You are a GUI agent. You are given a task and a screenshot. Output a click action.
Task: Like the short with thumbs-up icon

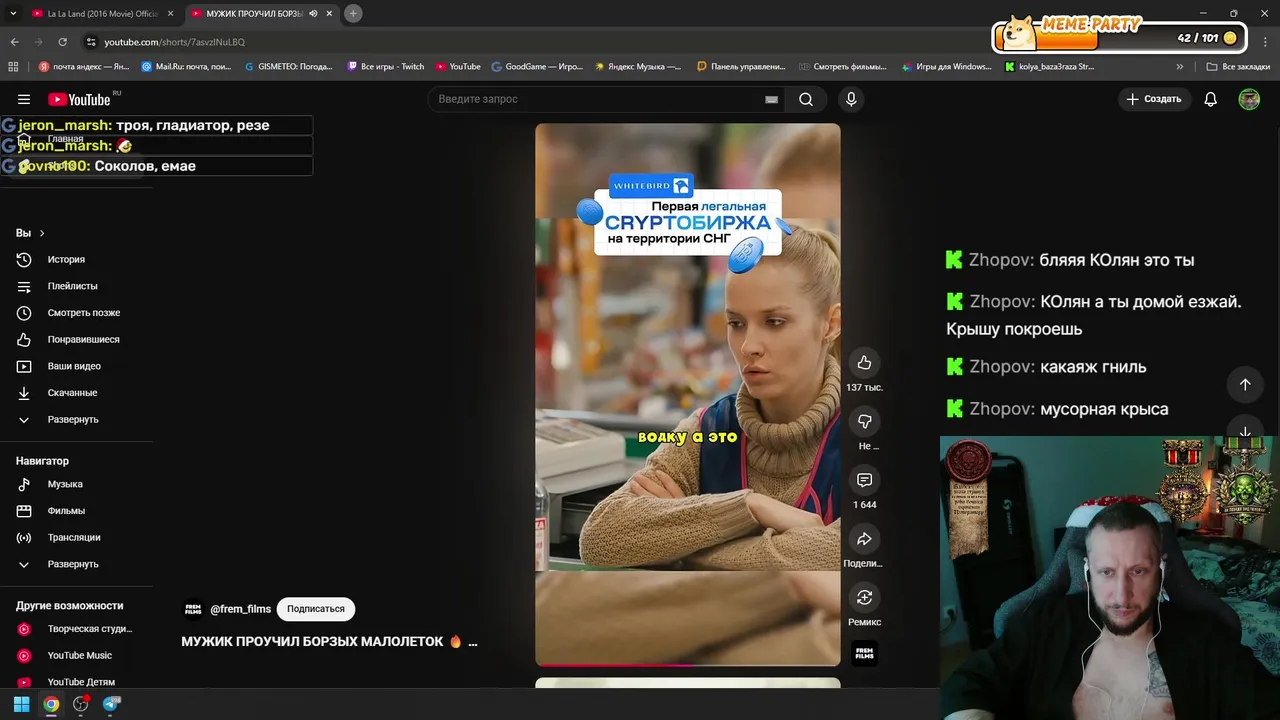pyautogui.click(x=864, y=363)
